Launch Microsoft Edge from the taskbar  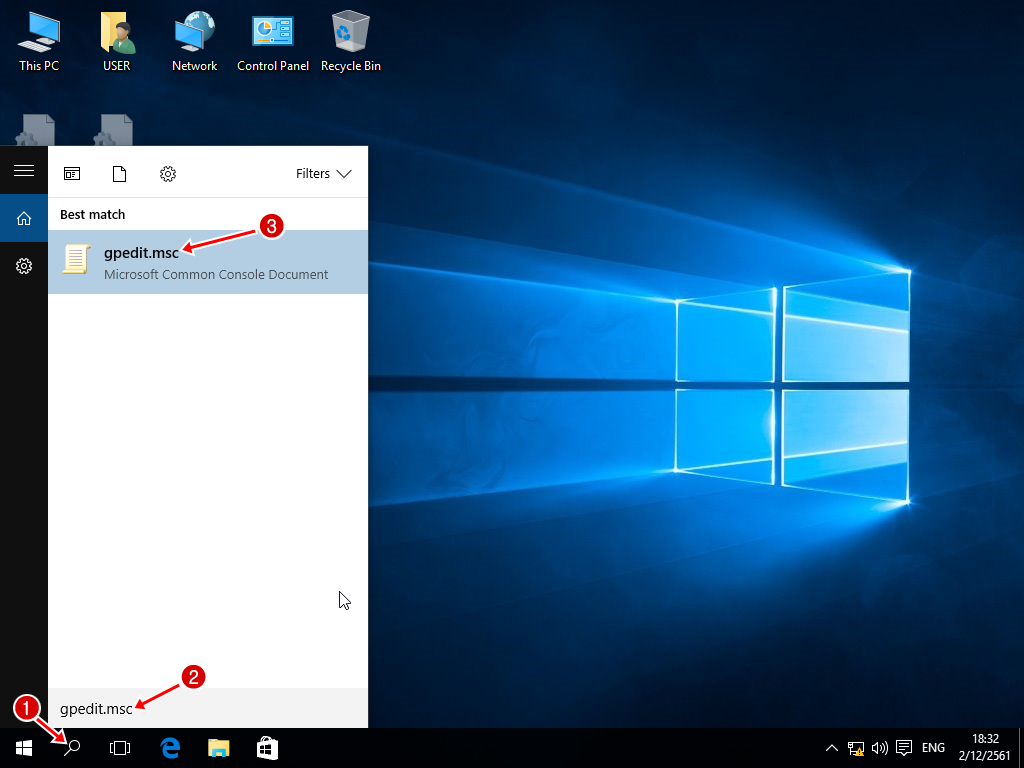(x=170, y=748)
